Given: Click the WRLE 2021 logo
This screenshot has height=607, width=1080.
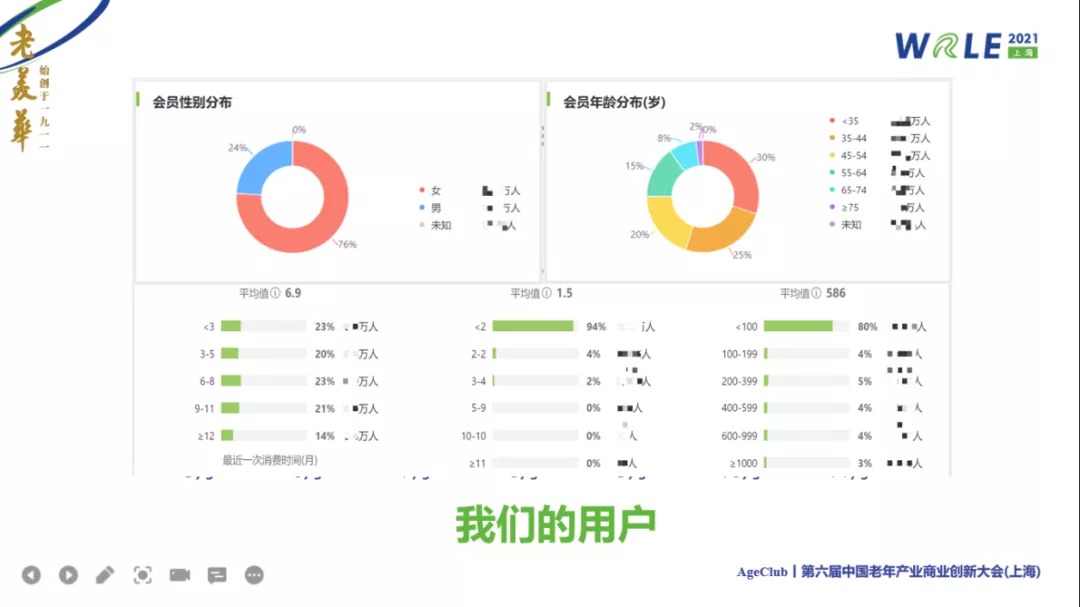Looking at the screenshot, I should 965,45.
